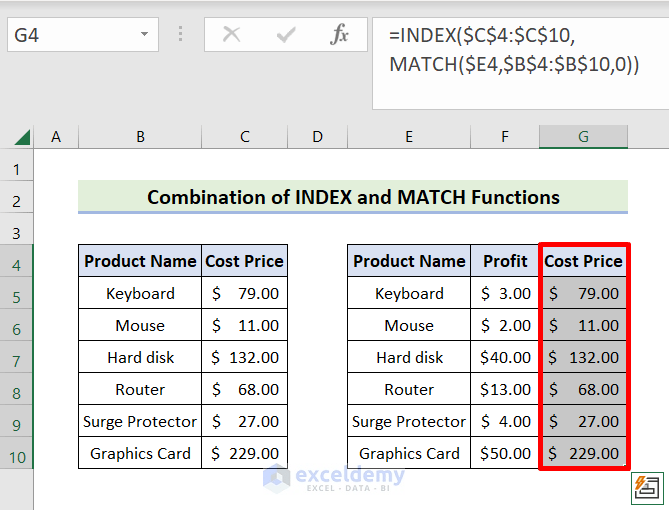
Task: Select column D header
Action: (x=317, y=137)
